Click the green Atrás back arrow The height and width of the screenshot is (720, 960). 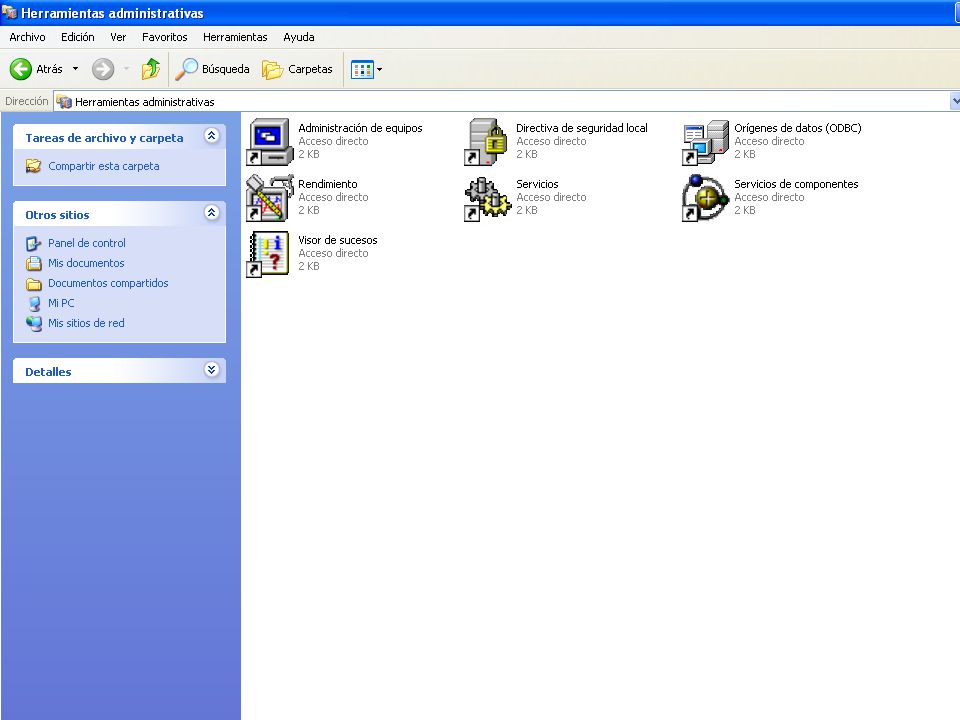pyautogui.click(x=21, y=69)
